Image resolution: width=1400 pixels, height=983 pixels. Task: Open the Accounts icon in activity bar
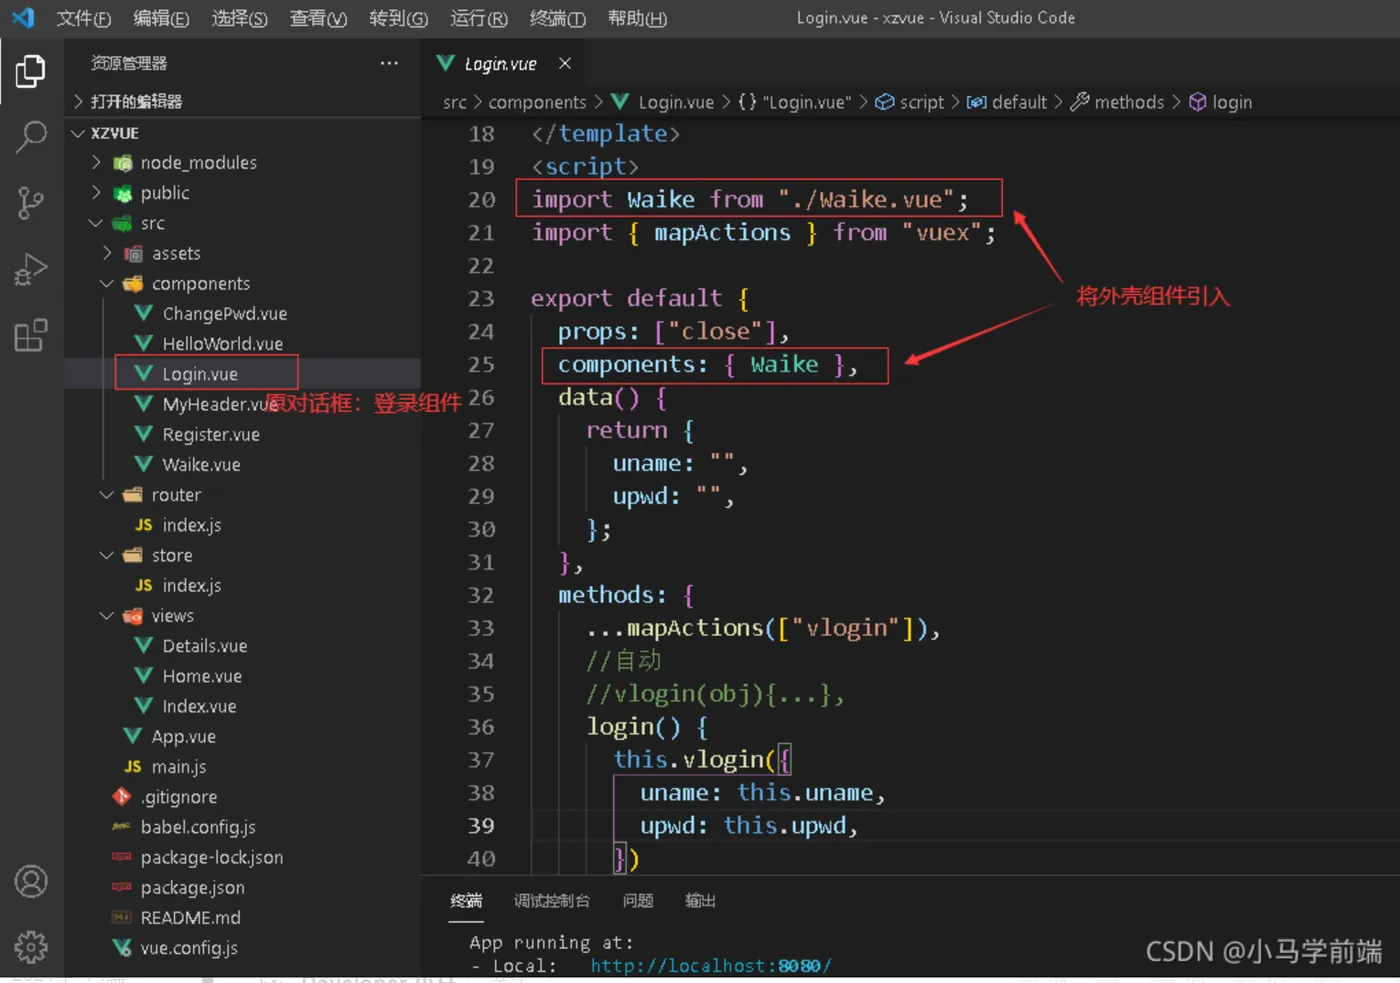[31, 881]
